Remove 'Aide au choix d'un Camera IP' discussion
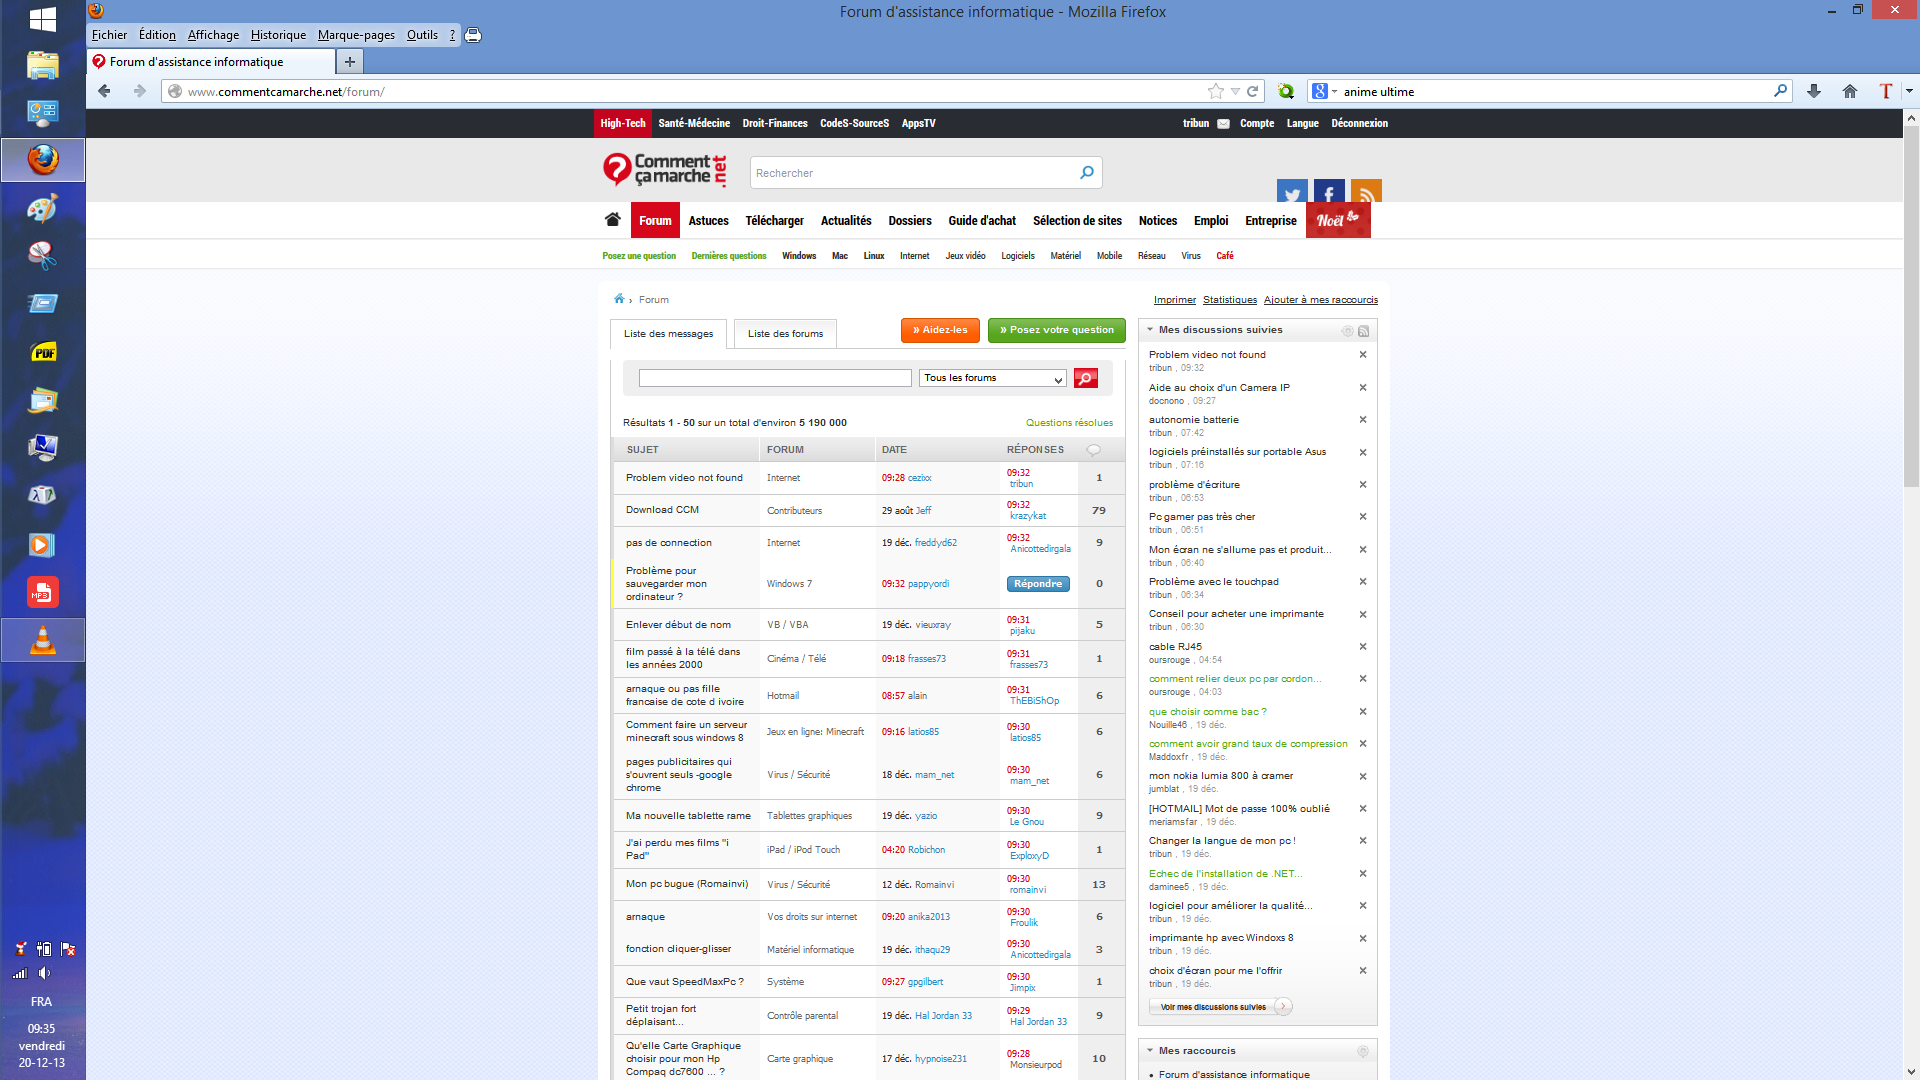Viewport: 1920px width, 1080px height. click(x=1362, y=388)
